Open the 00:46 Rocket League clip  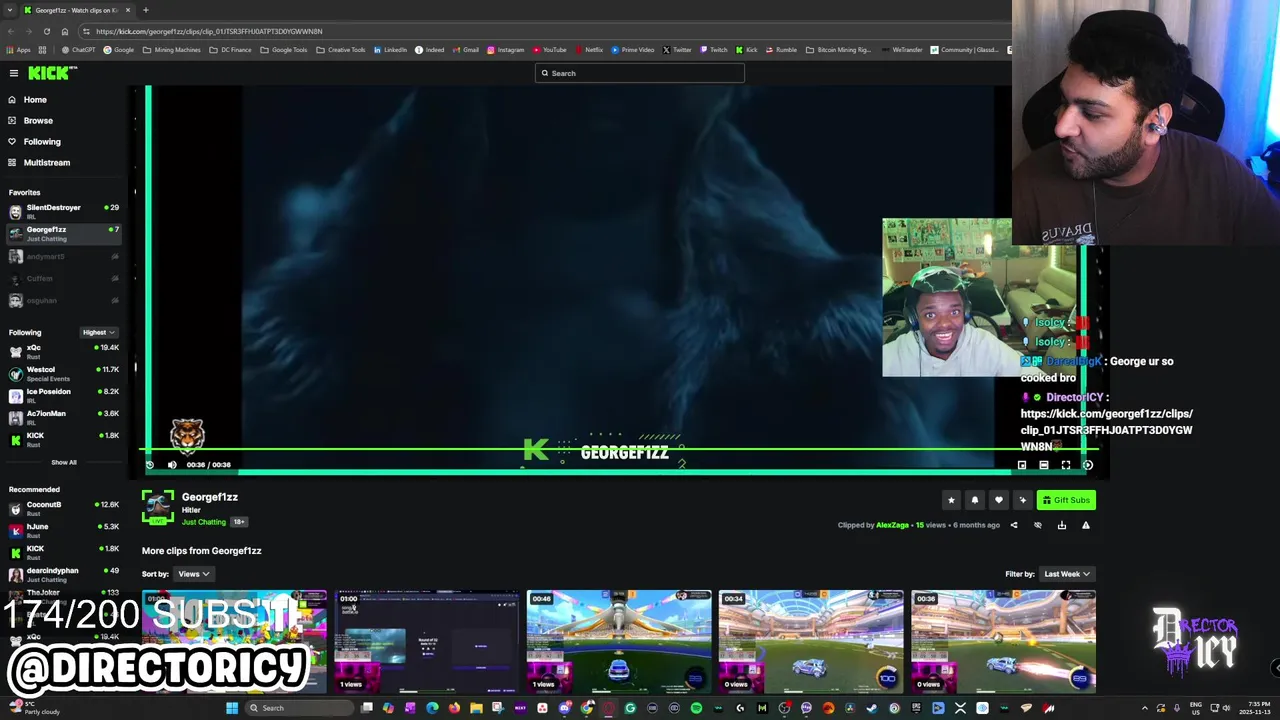tap(619, 641)
